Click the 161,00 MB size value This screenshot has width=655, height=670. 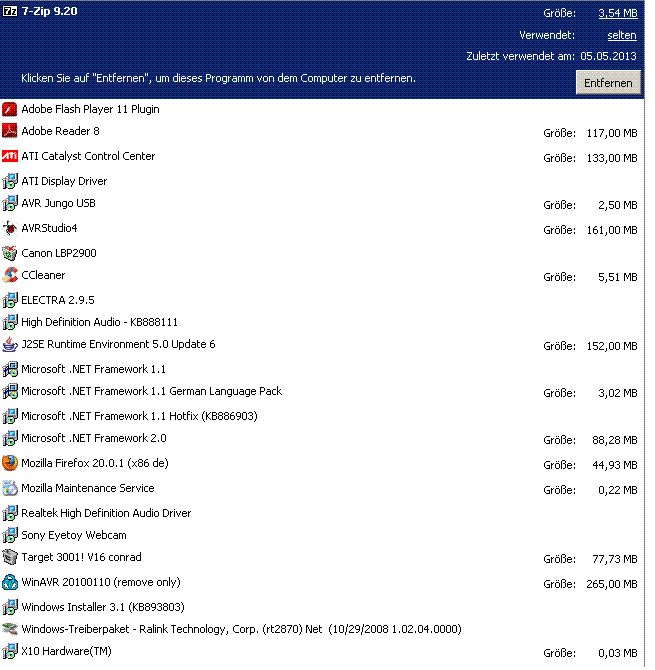(612, 230)
